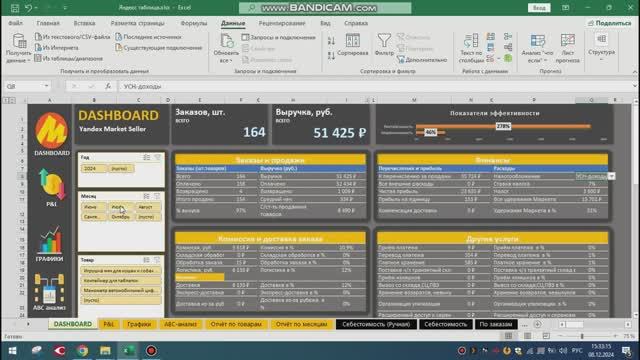Image resolution: width=640 pixels, height=360 pixels.
Task: Switch to Вид ribbon tab
Action: click(325, 23)
